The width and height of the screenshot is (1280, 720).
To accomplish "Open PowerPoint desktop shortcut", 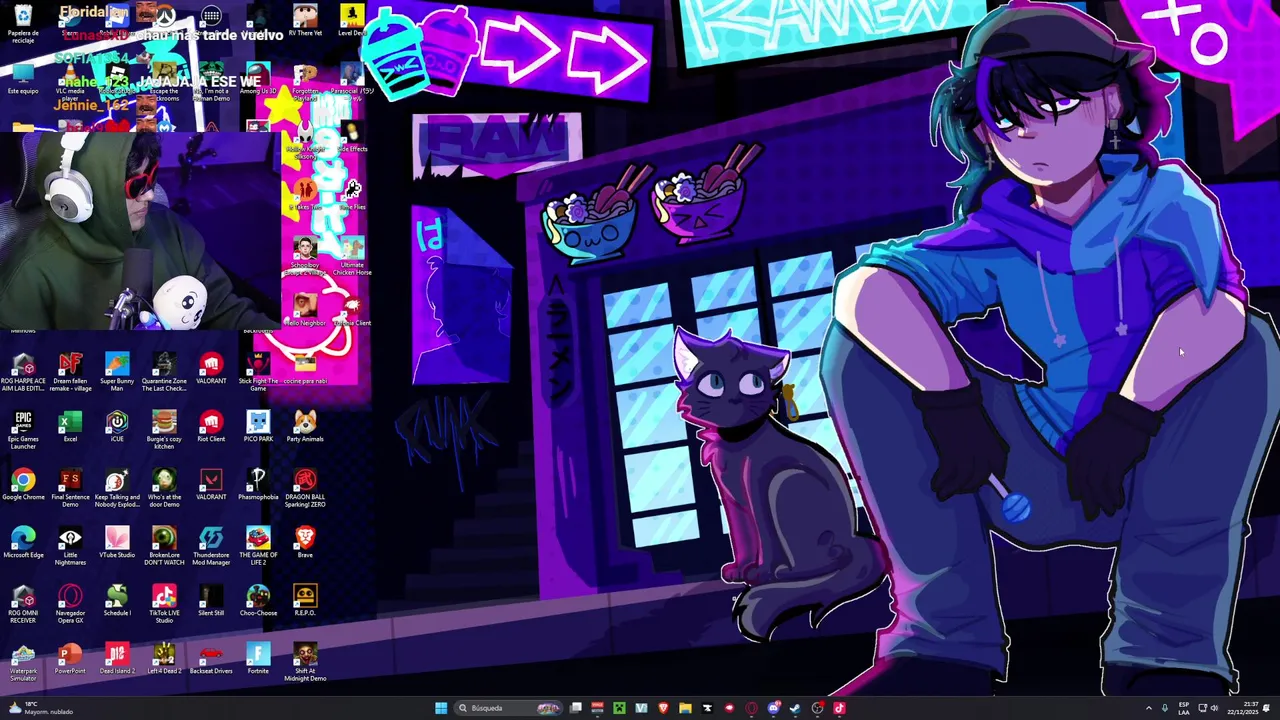I will coord(70,659).
